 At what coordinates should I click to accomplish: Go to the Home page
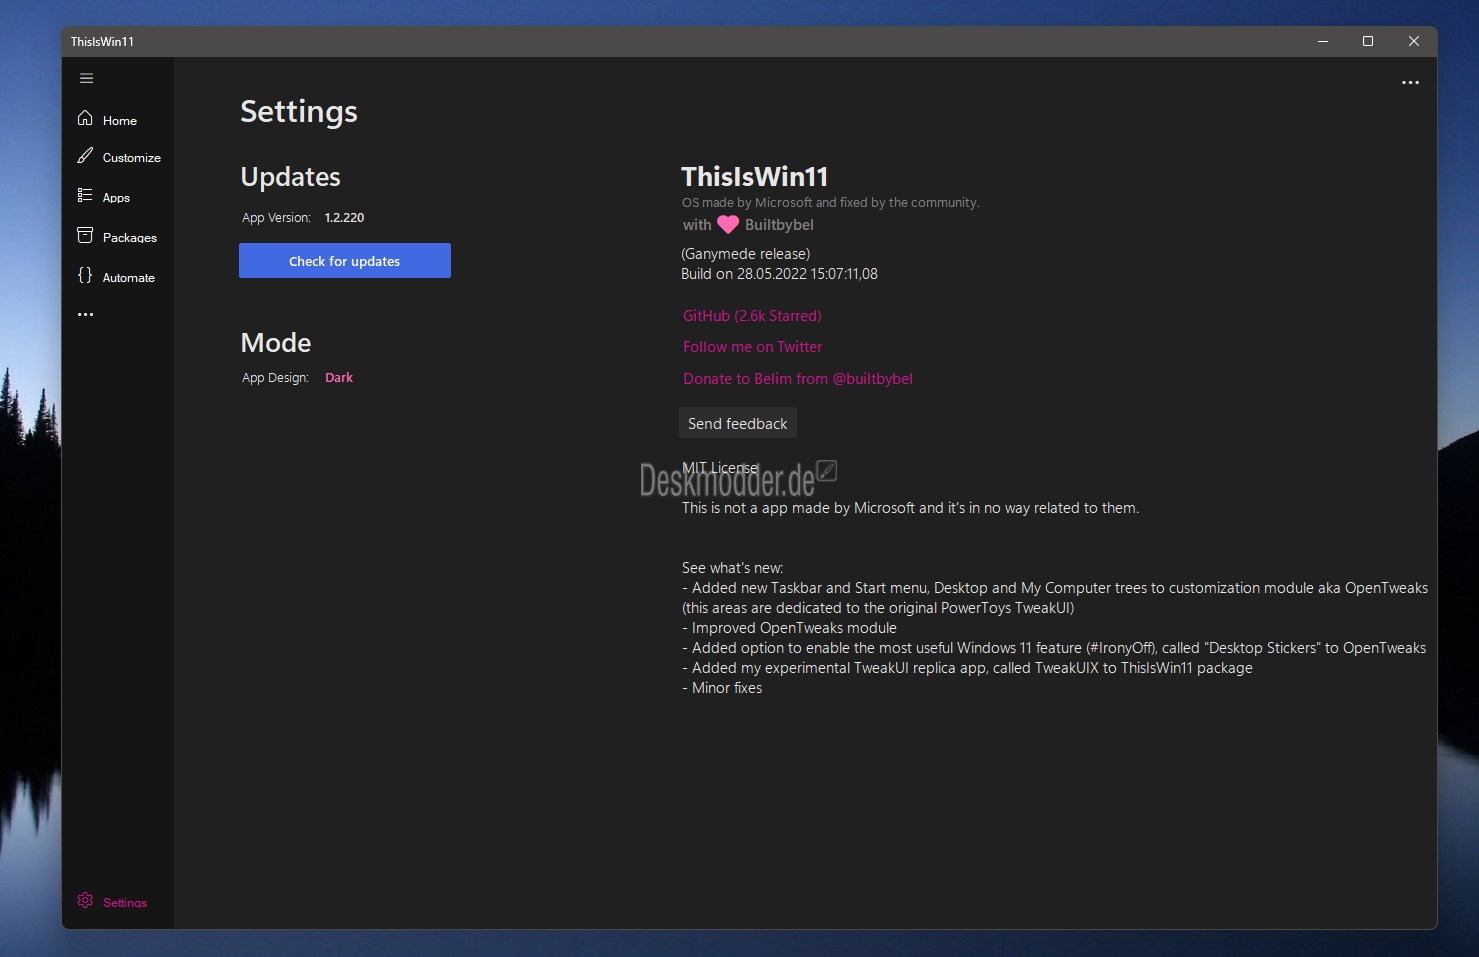pyautogui.click(x=120, y=121)
